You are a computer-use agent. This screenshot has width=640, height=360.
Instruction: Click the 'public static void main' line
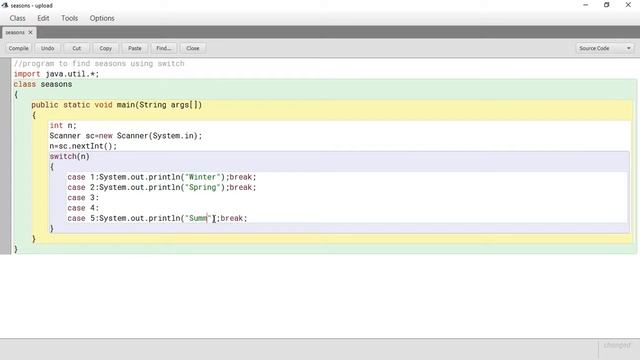(x=117, y=105)
